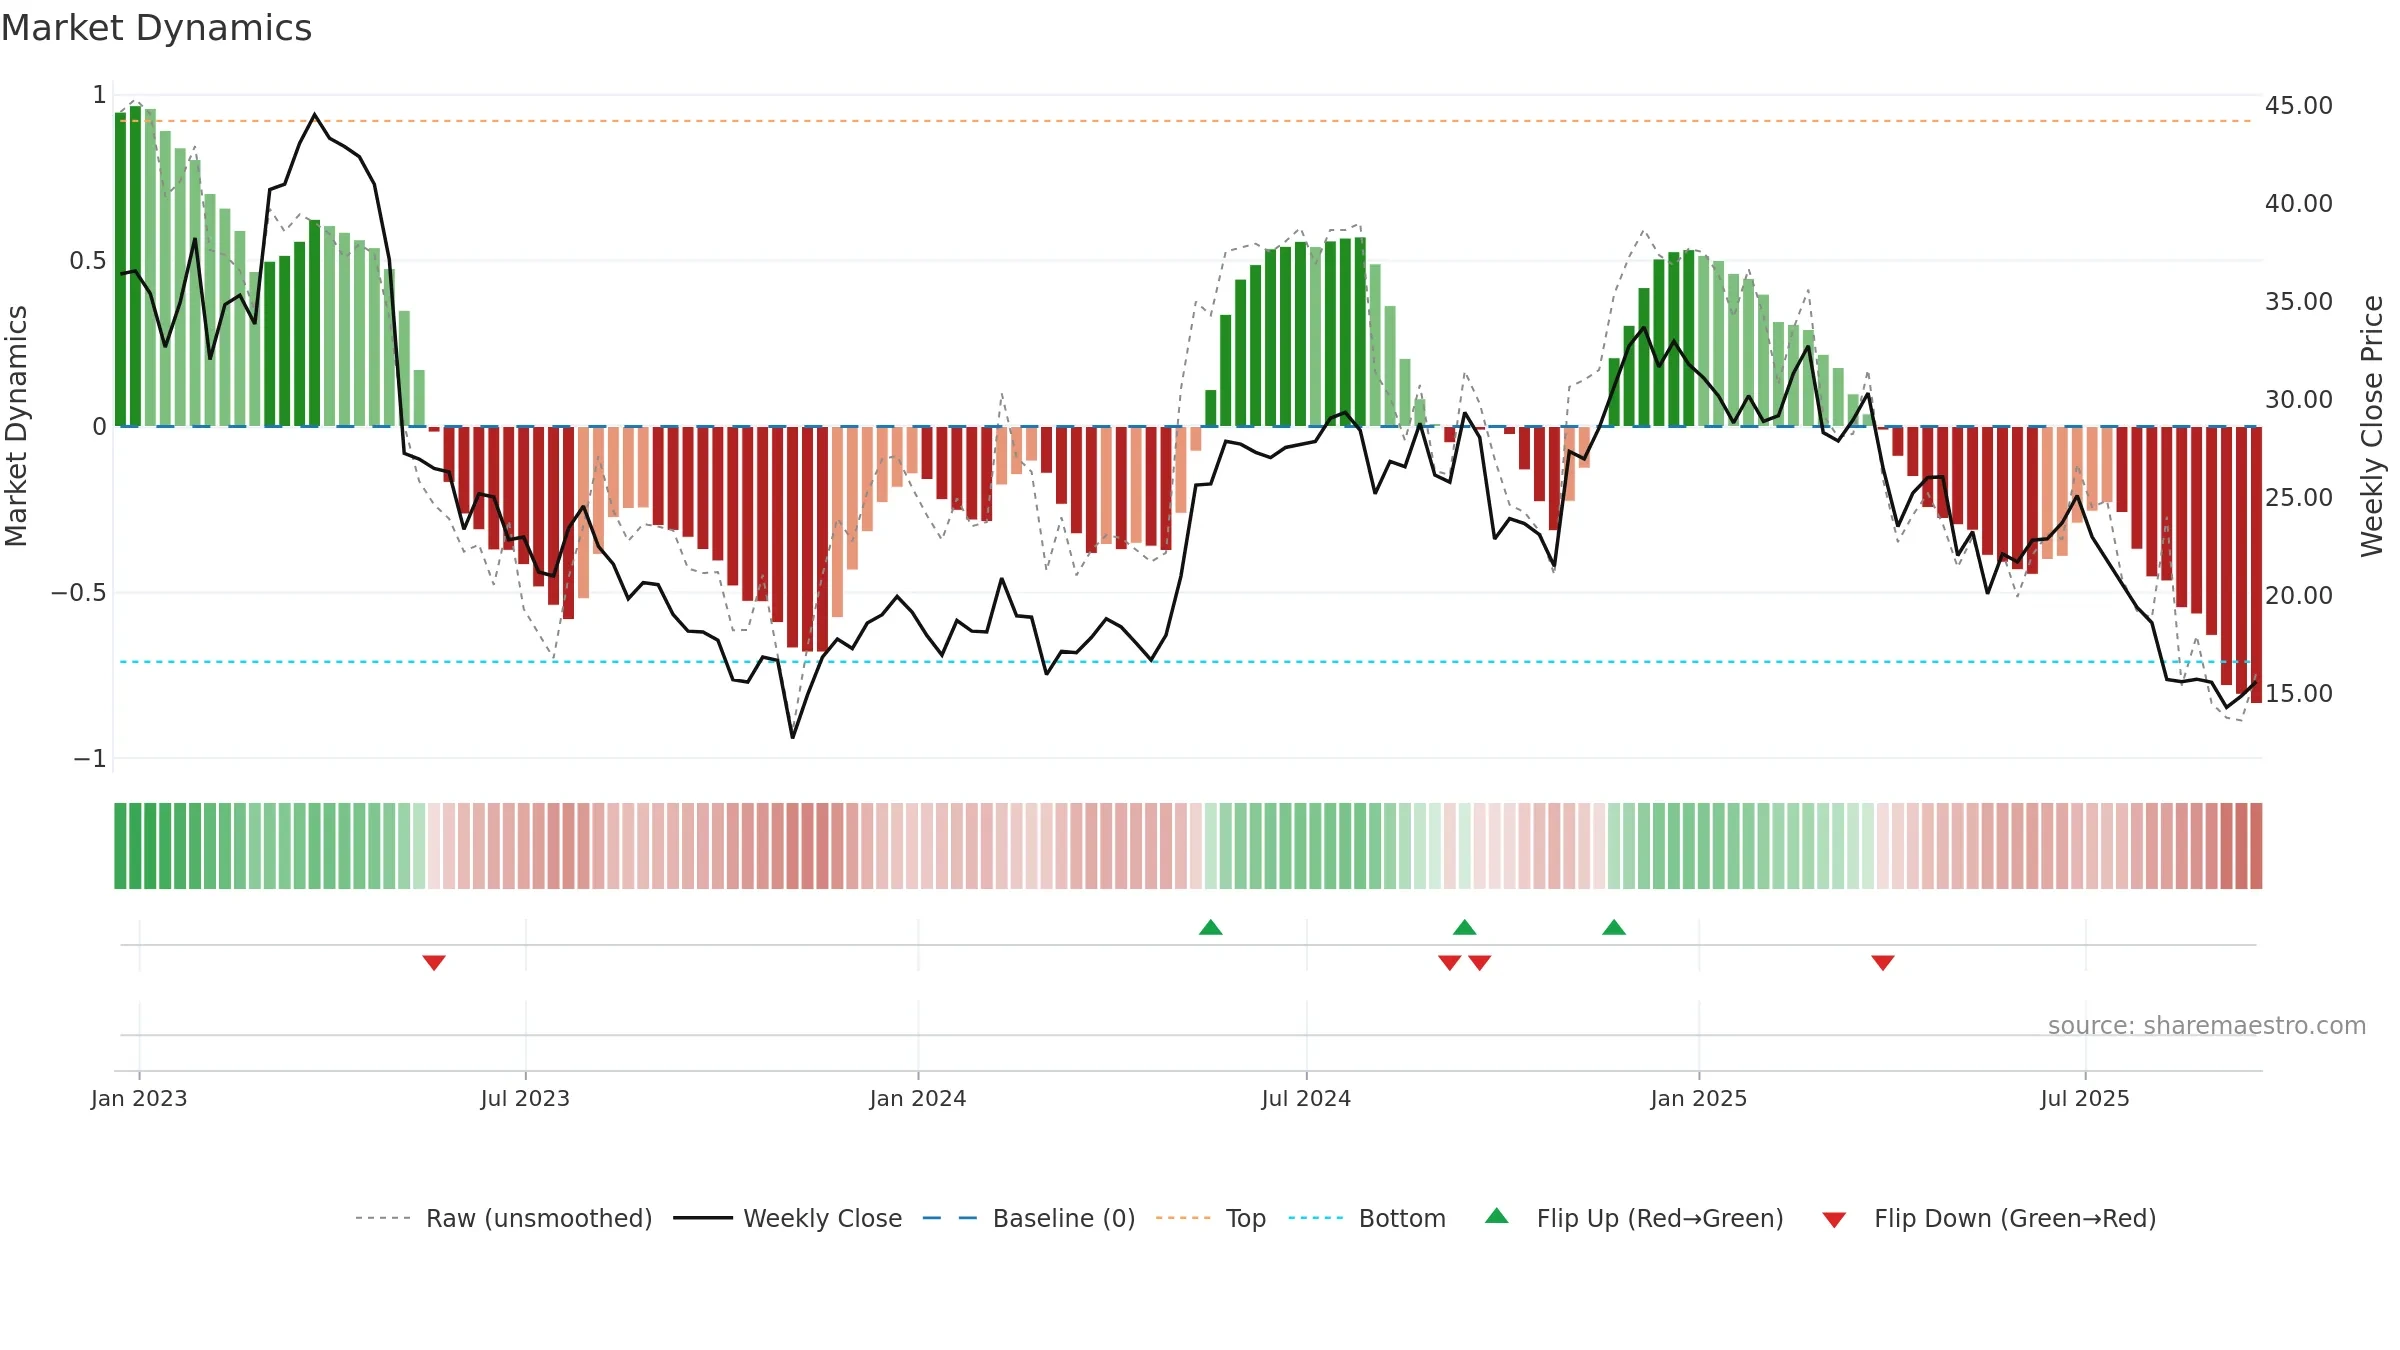The height and width of the screenshot is (1350, 2400).
Task: Click the first green flip-up marker before Jul 2024
Action: point(1211,927)
